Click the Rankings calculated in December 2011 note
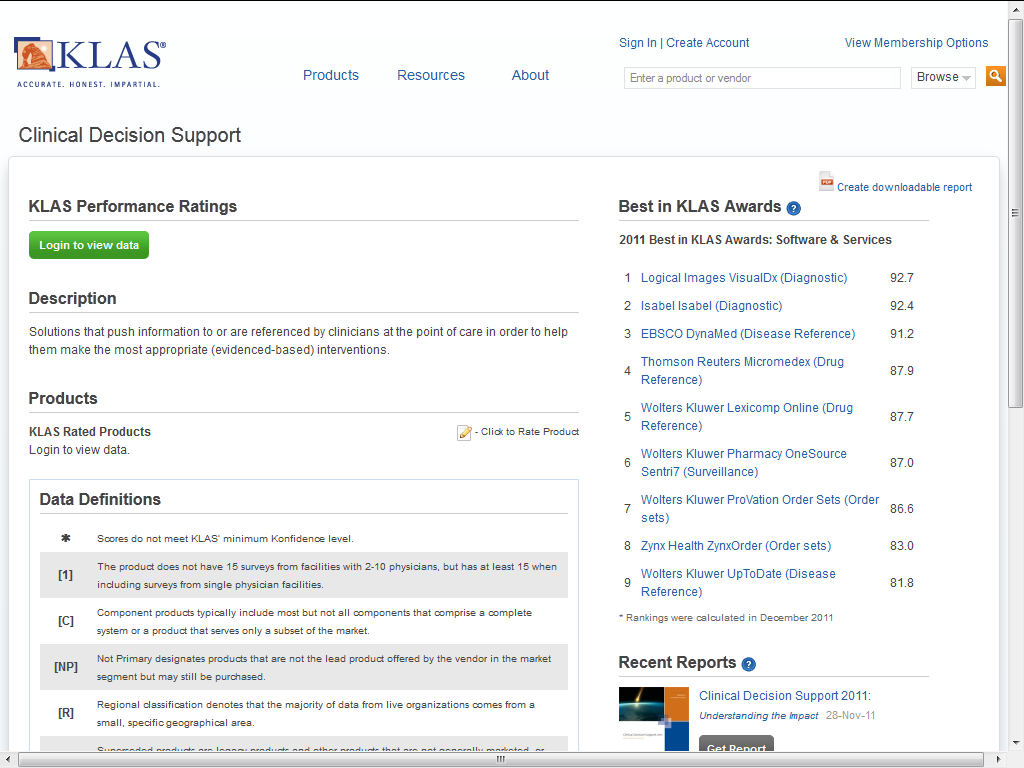Viewport: 1024px width, 768px height. (726, 618)
